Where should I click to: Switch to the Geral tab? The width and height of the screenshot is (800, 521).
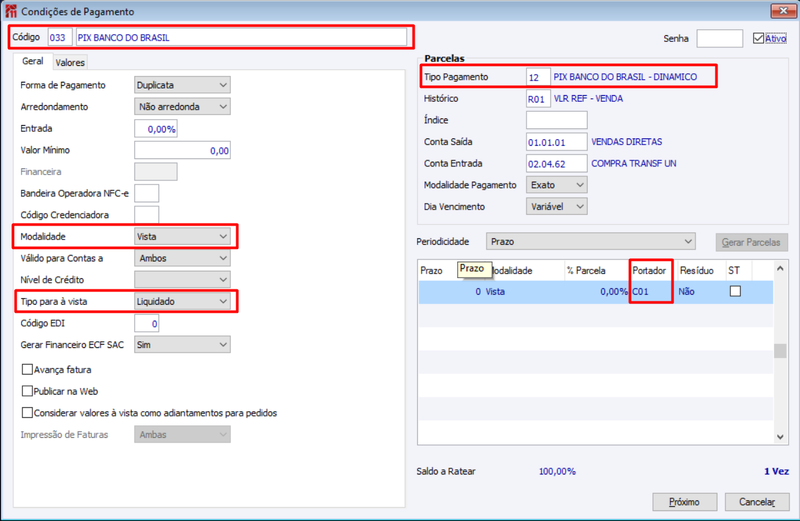coord(33,61)
